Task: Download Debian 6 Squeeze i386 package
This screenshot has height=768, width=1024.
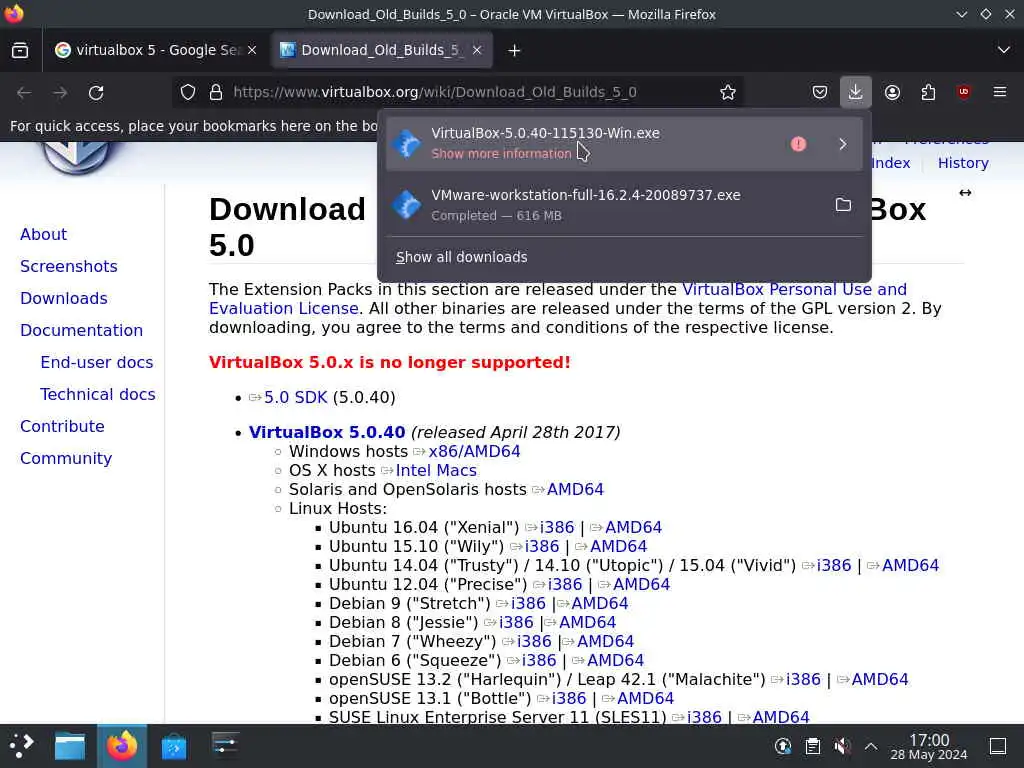Action: pos(539,660)
